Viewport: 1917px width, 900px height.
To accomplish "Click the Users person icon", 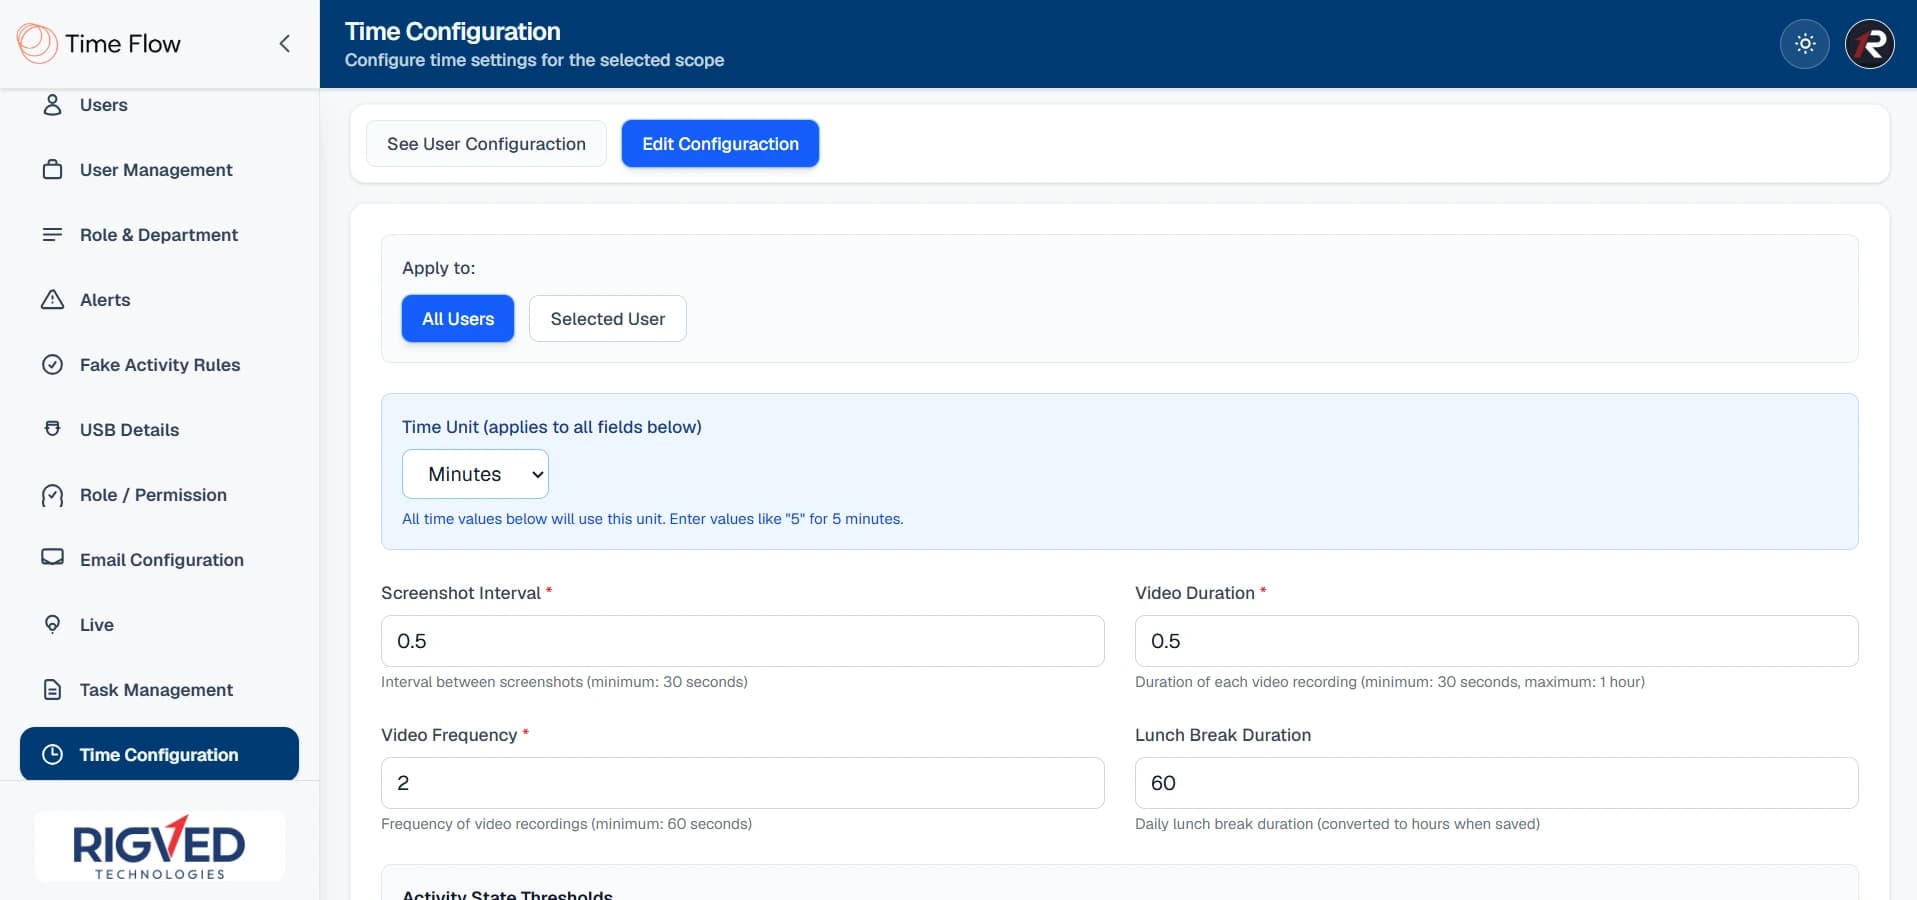I will point(53,104).
